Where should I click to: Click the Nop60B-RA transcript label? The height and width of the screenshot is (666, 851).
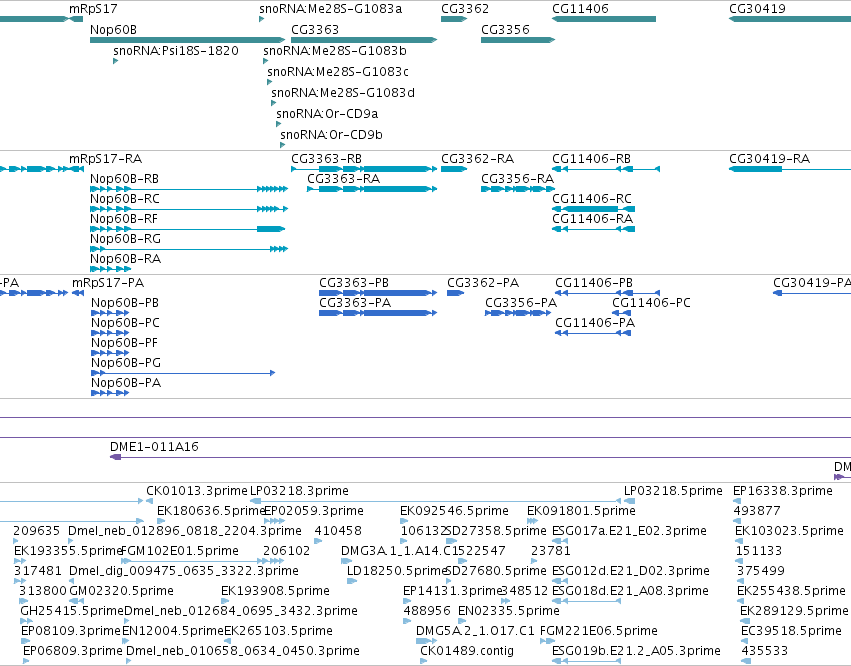(125, 259)
